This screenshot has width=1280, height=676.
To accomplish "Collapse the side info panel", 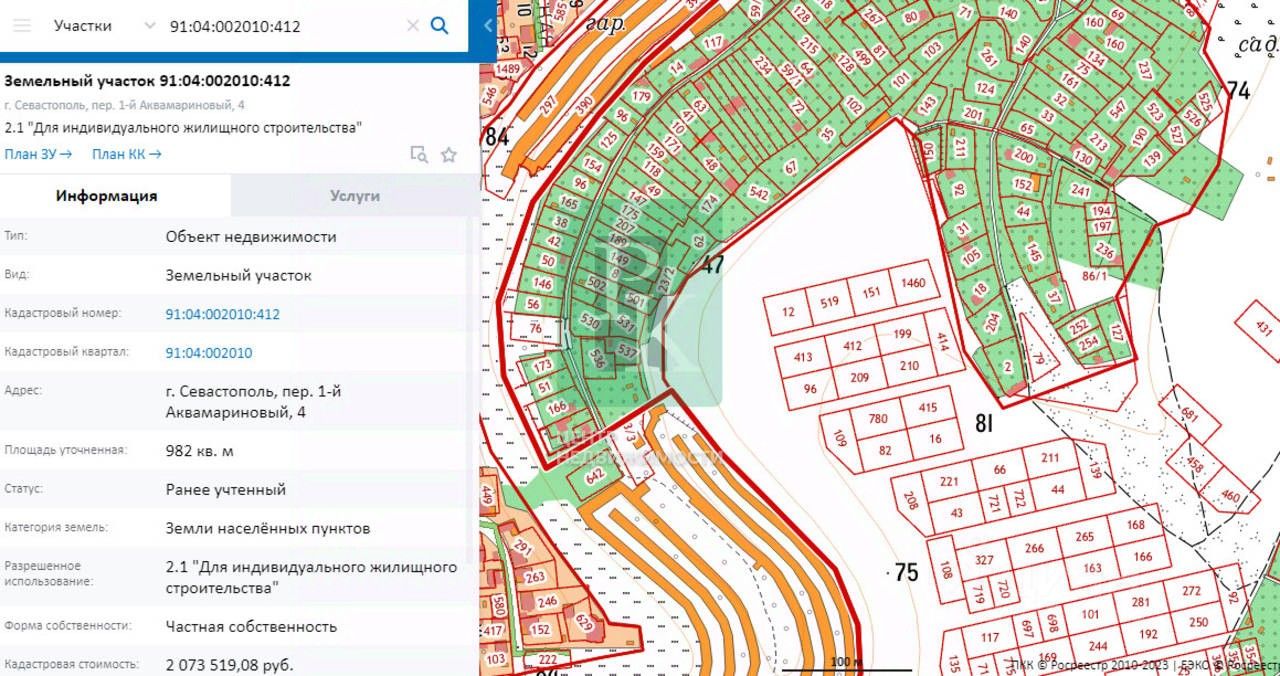I will click(488, 26).
